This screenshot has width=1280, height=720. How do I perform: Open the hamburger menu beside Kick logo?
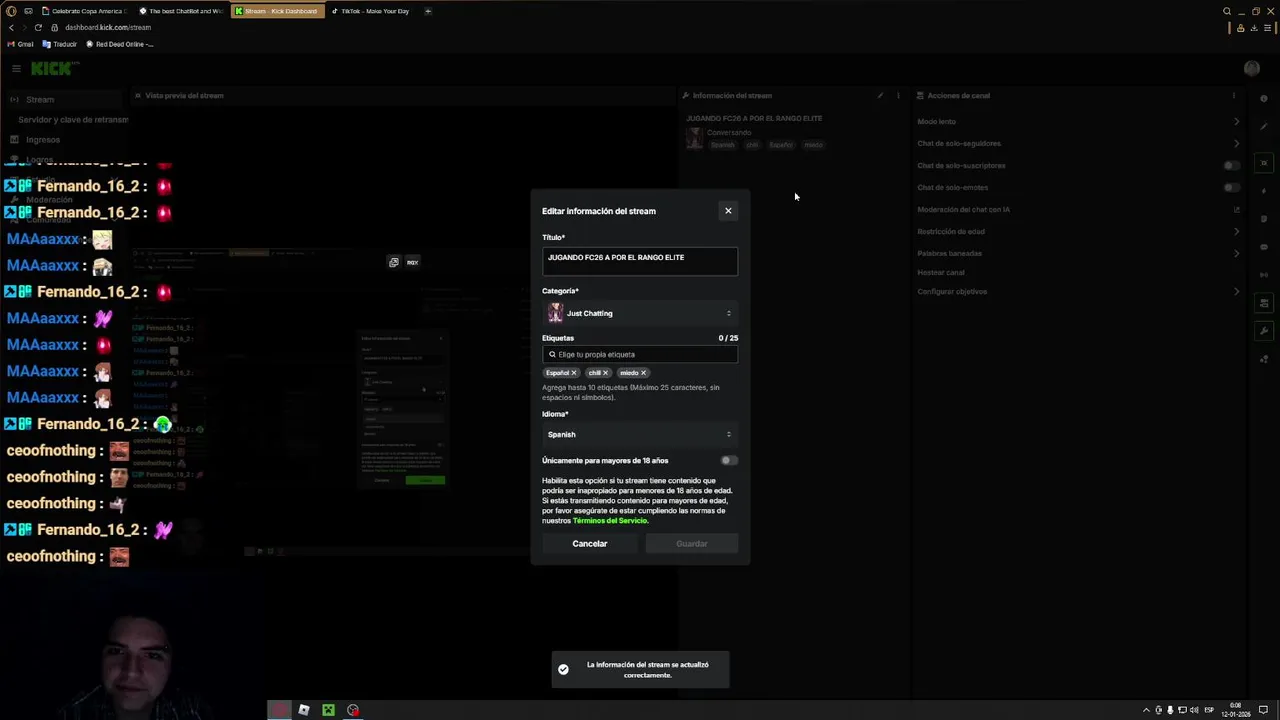(16, 68)
